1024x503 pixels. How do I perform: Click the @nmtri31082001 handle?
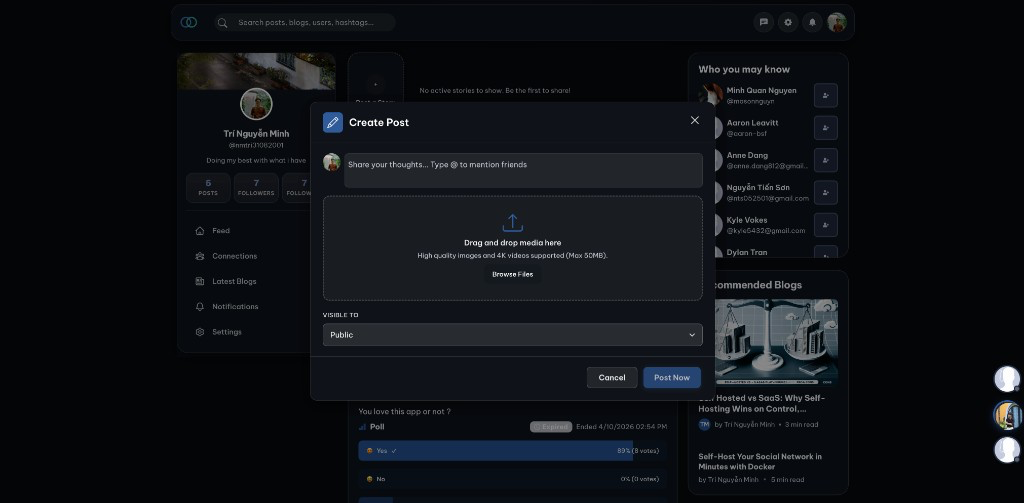coord(256,146)
